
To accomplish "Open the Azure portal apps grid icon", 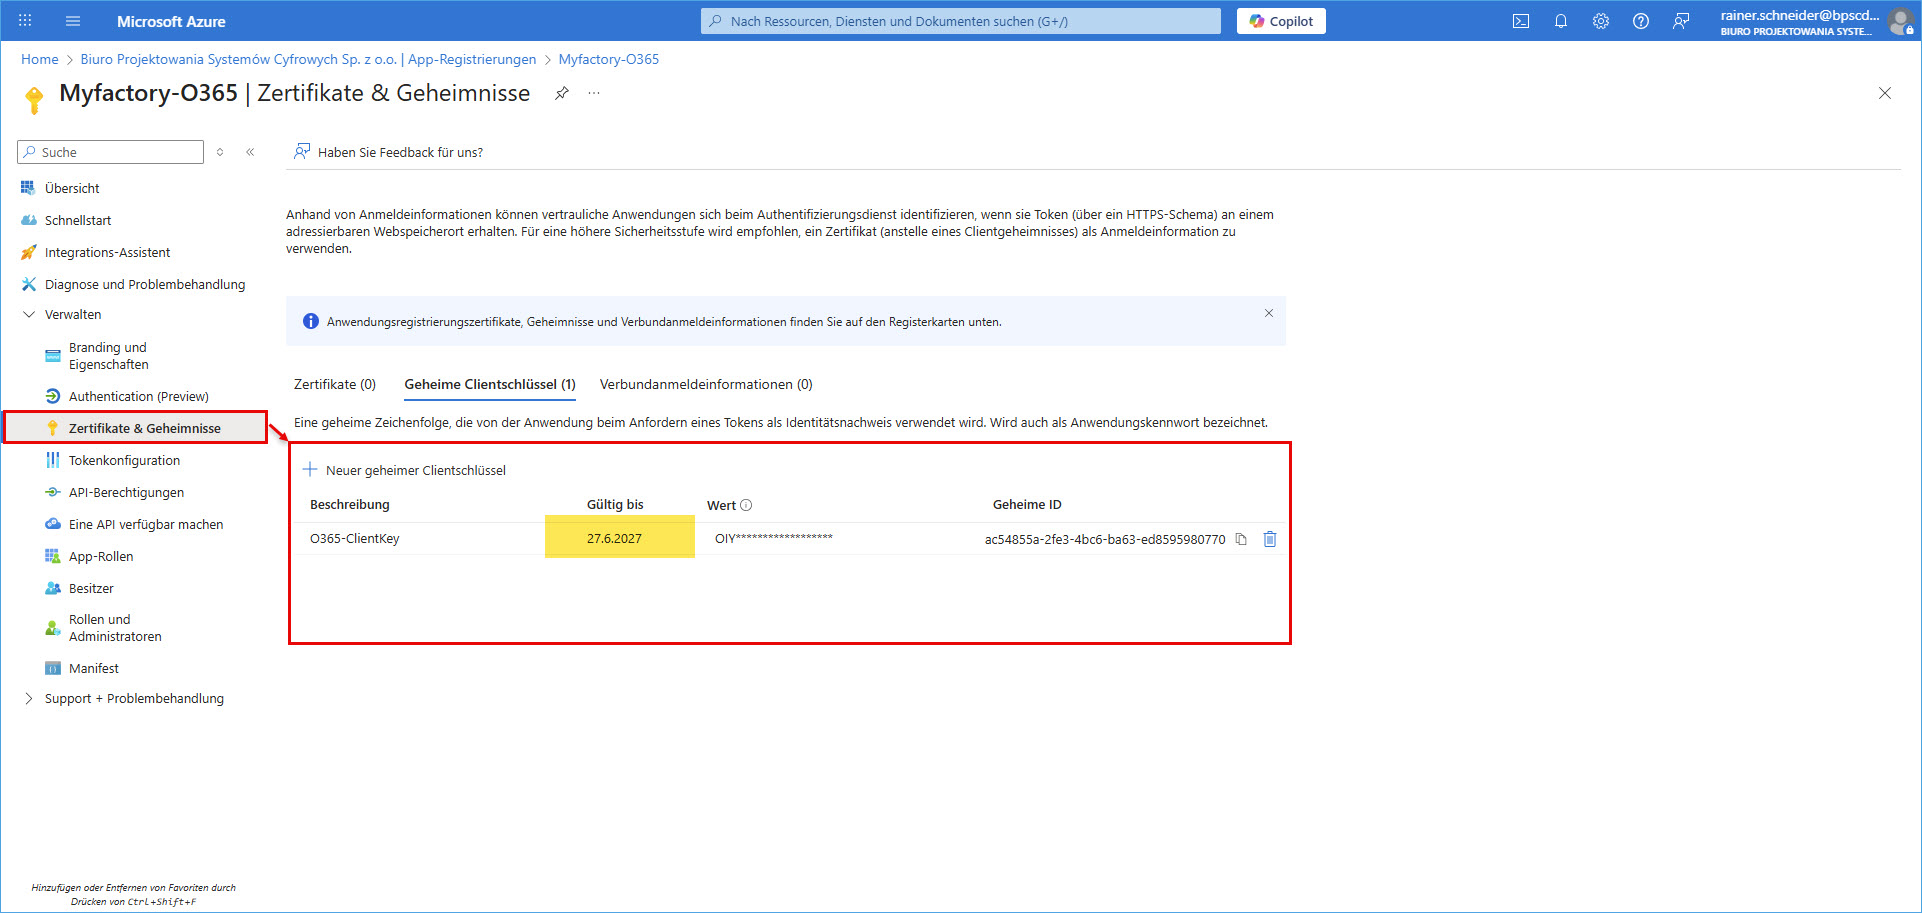I will click(25, 20).
